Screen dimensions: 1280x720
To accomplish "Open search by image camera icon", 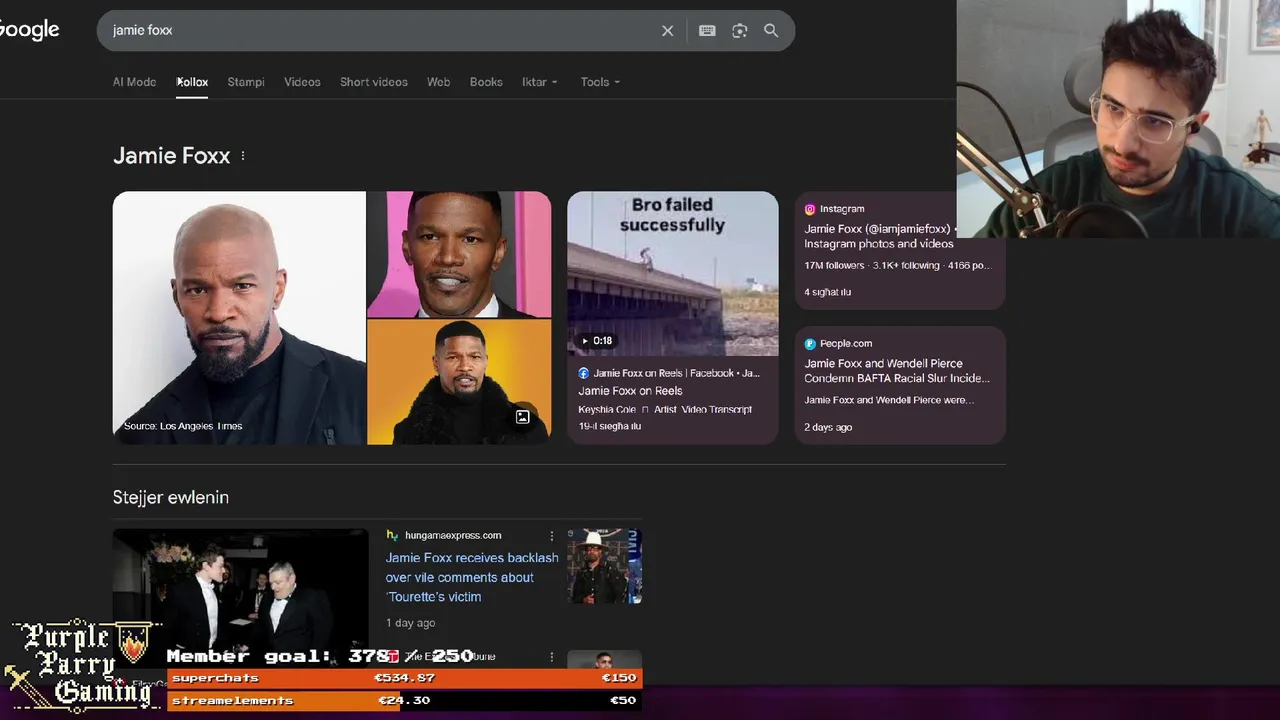I will click(740, 31).
